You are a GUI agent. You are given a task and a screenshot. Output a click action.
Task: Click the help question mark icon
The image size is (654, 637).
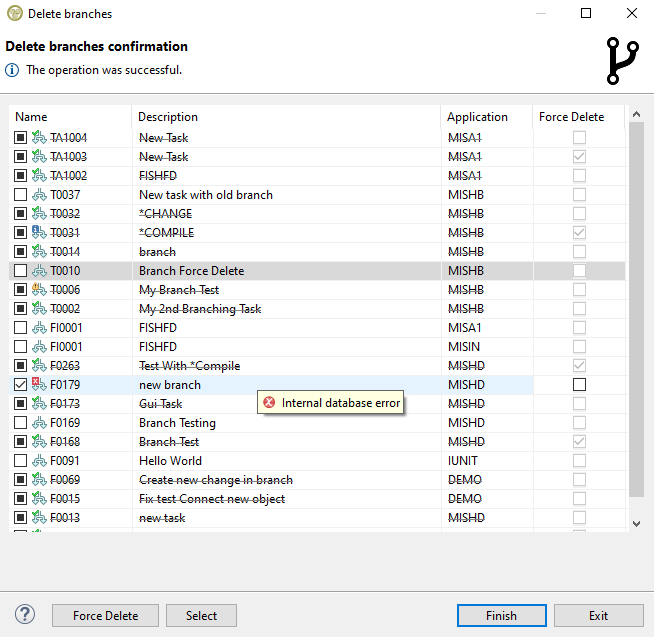point(25,615)
